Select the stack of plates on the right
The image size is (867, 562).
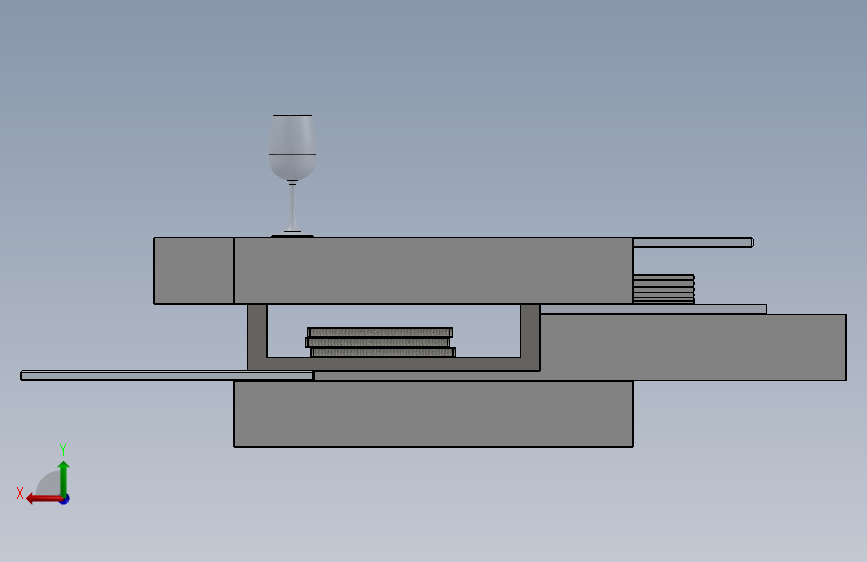click(x=664, y=289)
